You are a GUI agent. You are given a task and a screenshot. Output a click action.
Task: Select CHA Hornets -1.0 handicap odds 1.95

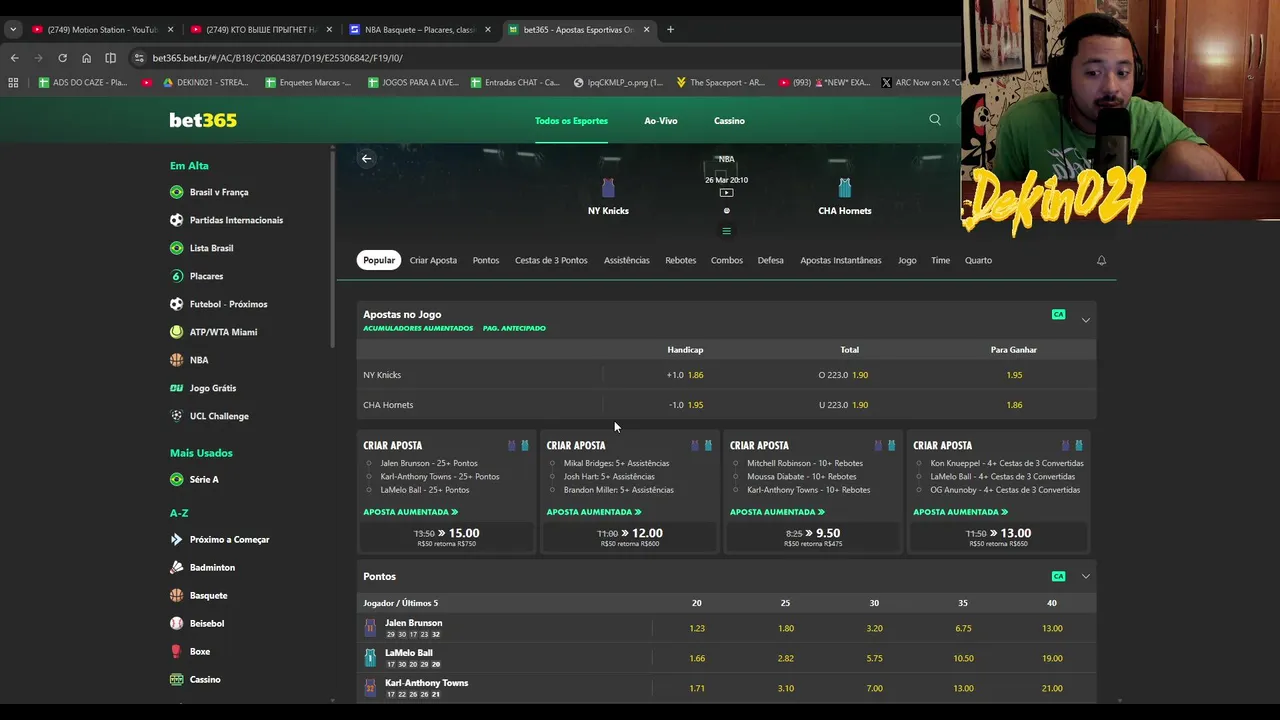(685, 405)
